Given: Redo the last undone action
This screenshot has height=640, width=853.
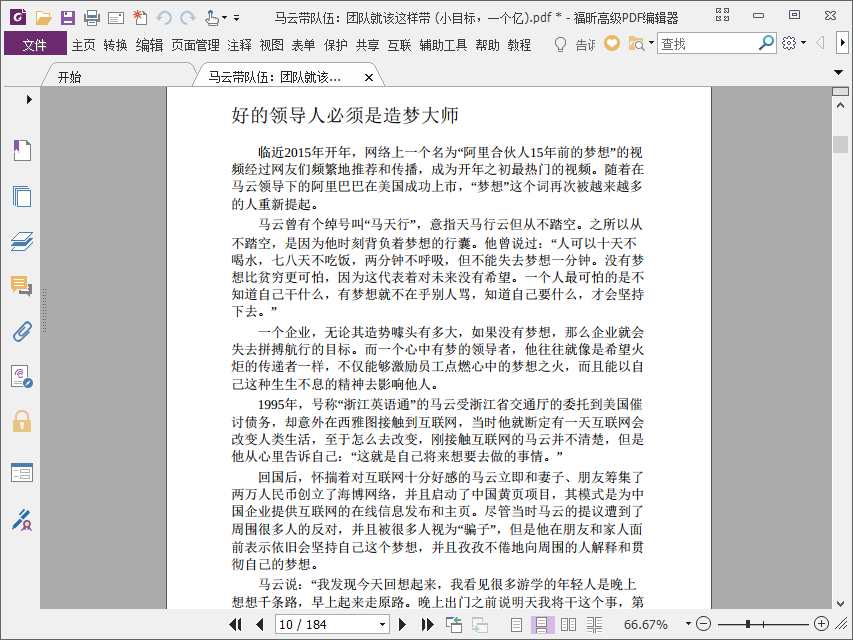Looking at the screenshot, I should pyautogui.click(x=188, y=18).
